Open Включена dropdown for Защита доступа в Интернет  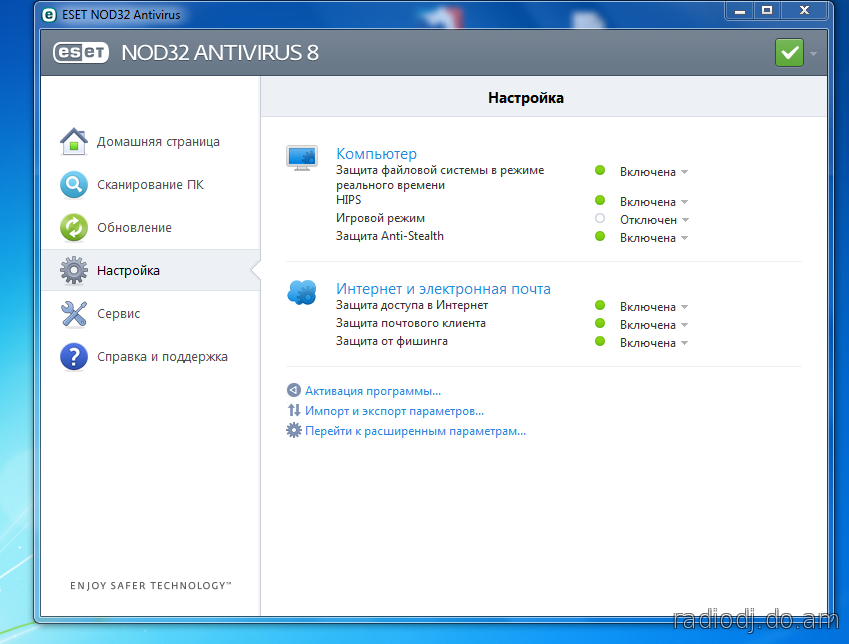tap(654, 307)
